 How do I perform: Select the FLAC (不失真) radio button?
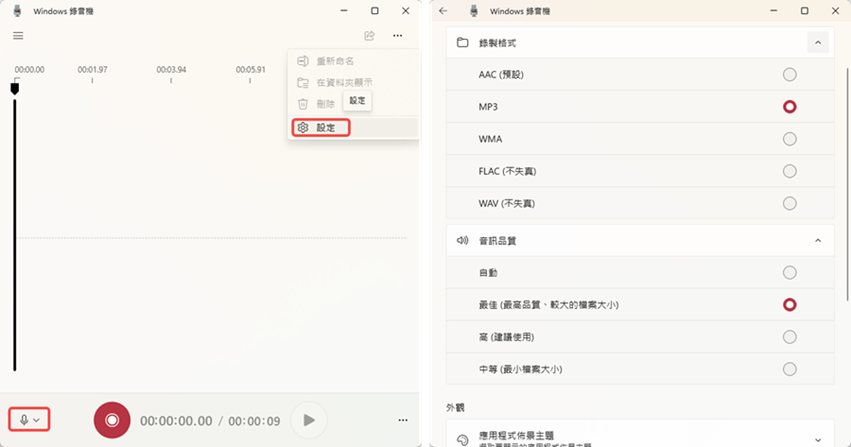coord(790,171)
